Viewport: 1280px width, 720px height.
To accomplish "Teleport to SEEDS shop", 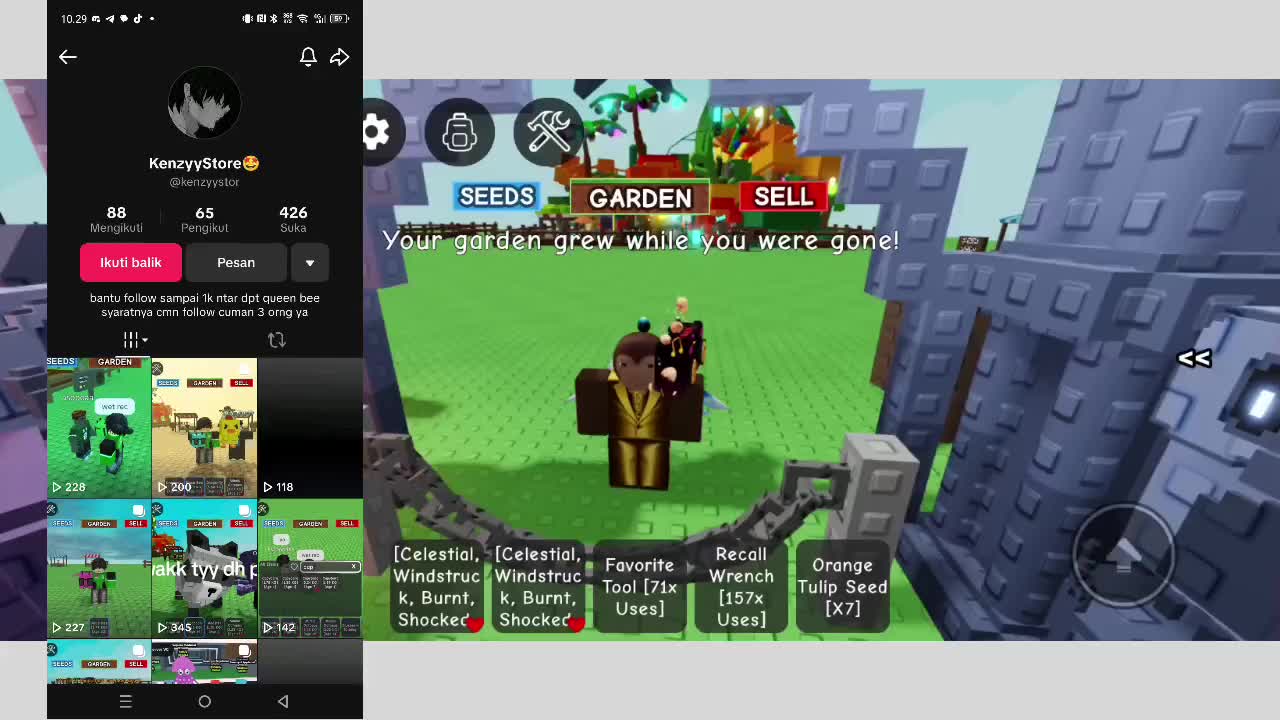I will click(x=496, y=196).
